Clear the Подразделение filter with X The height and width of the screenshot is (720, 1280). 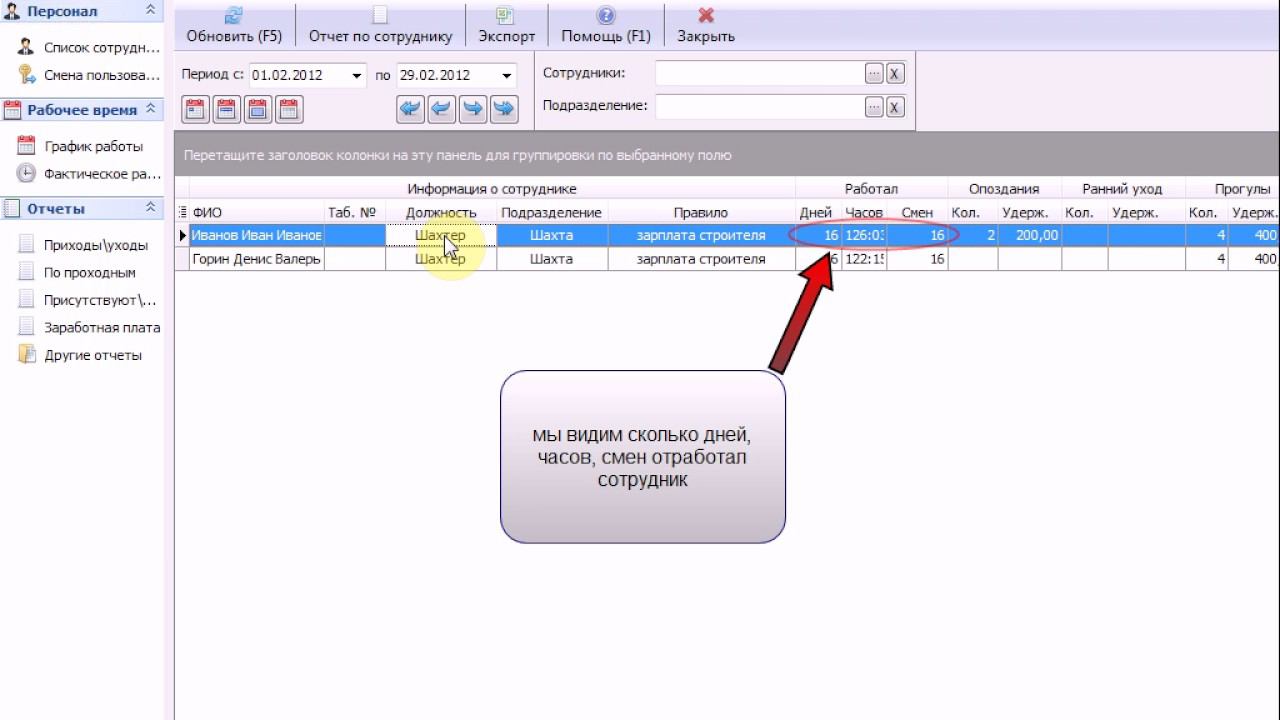pos(895,107)
